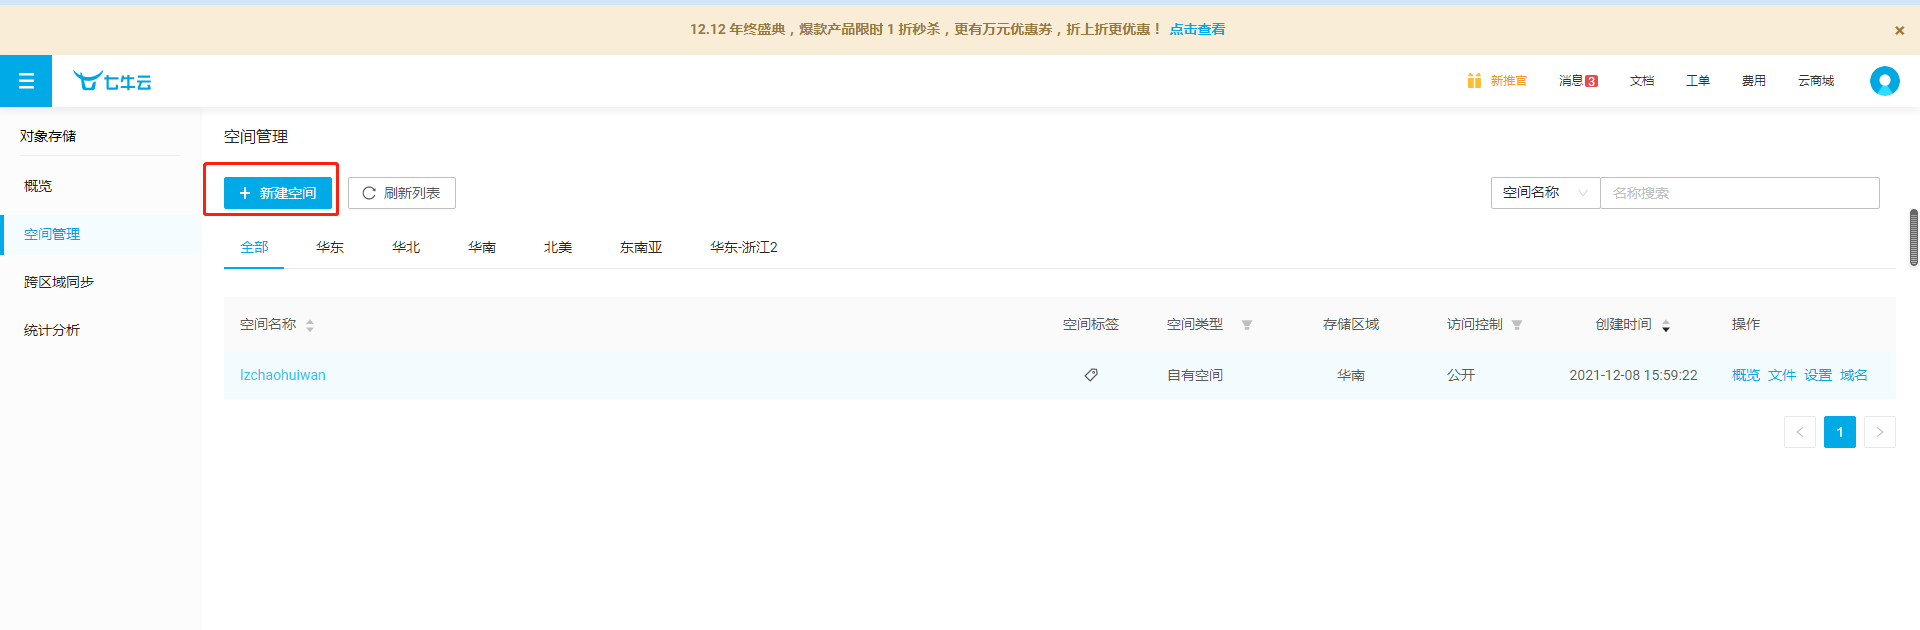The height and width of the screenshot is (630, 1920).
Task: Close the 12.12 promotion banner
Action: (1899, 30)
